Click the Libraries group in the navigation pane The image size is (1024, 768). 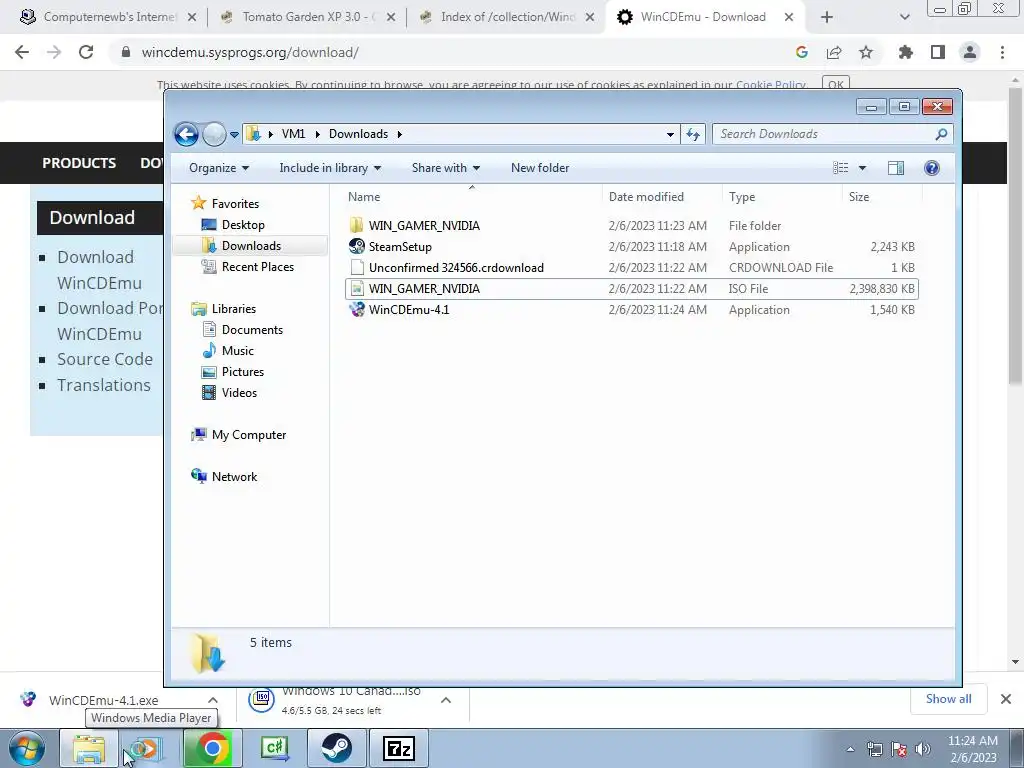223,309
